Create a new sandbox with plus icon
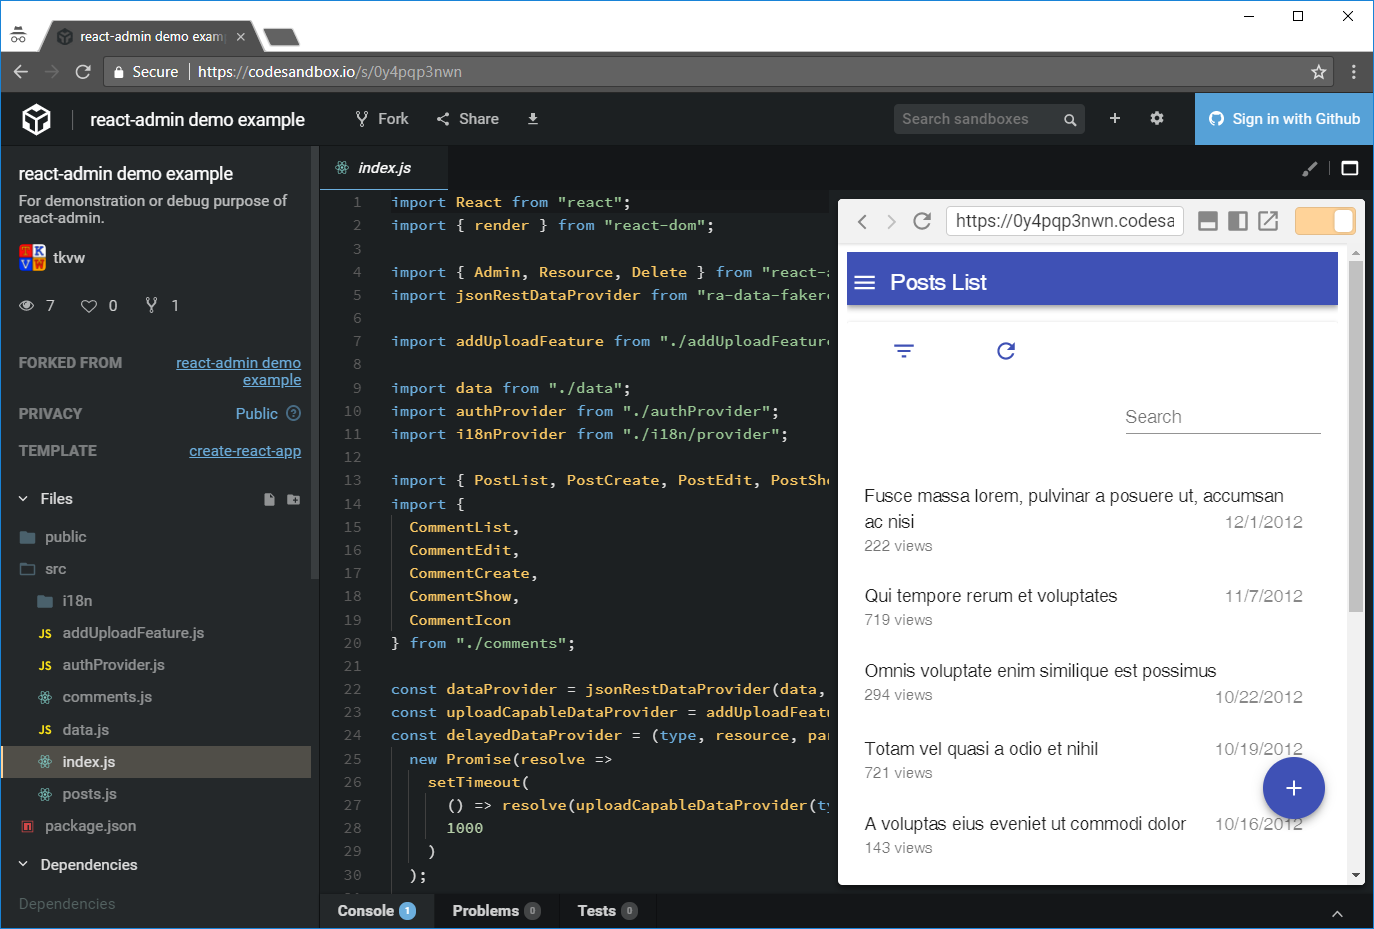Image resolution: width=1374 pixels, height=929 pixels. 1115,119
